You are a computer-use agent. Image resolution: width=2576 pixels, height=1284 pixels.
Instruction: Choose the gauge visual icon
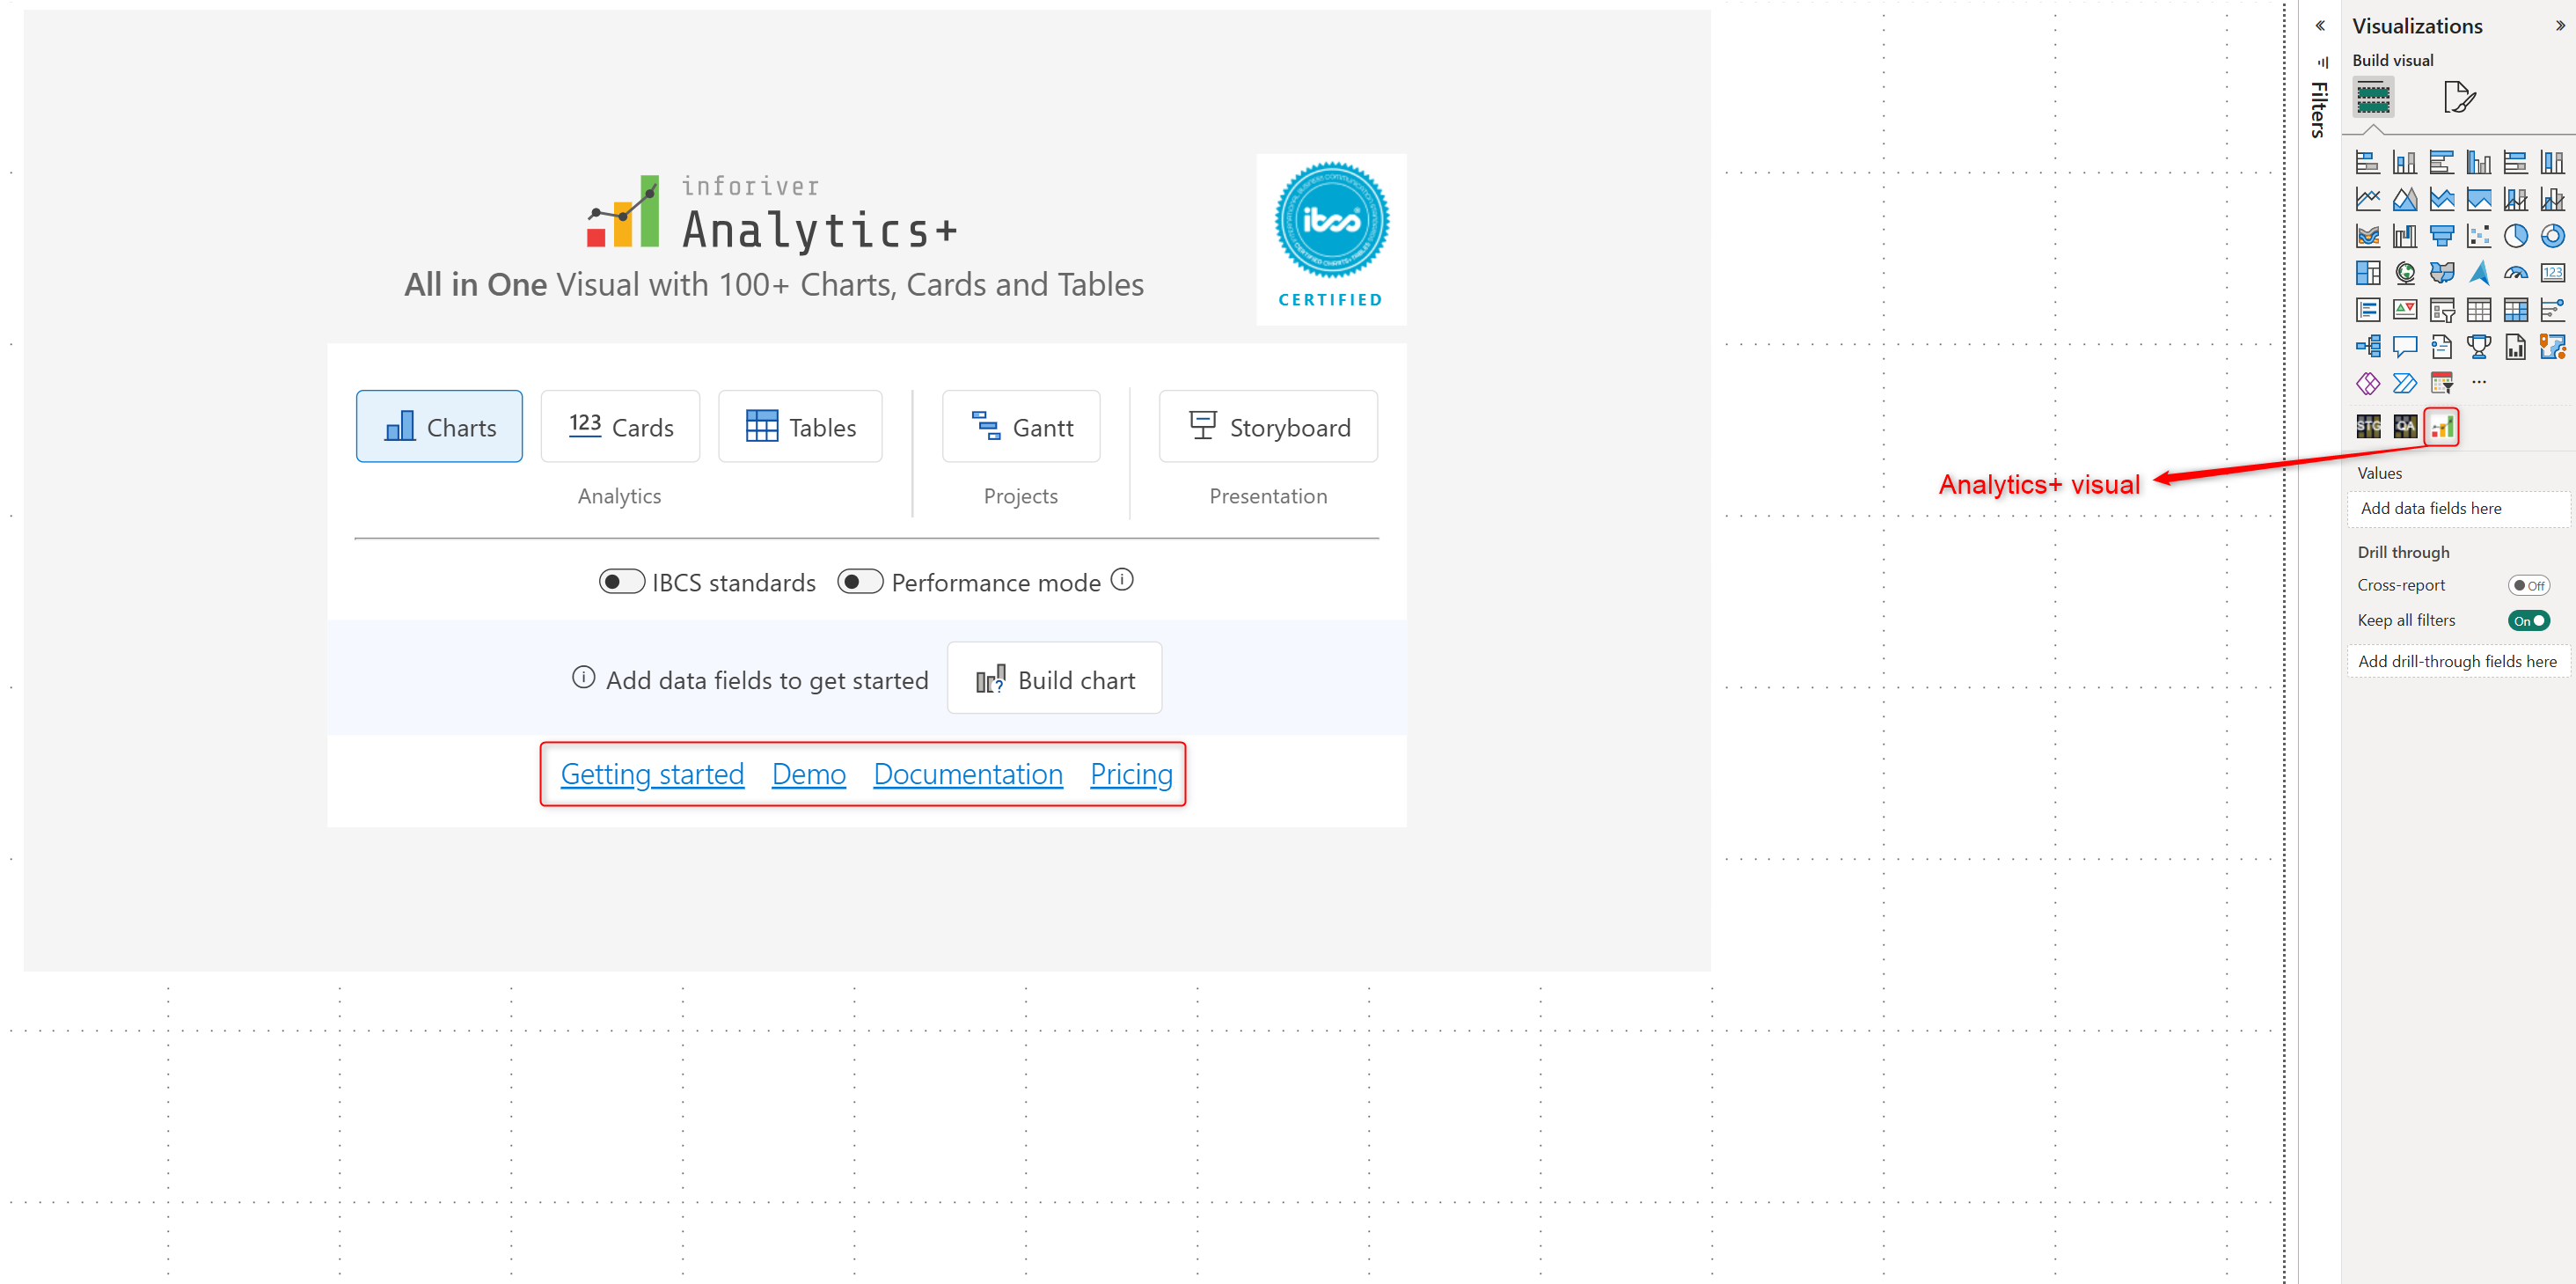point(2515,273)
